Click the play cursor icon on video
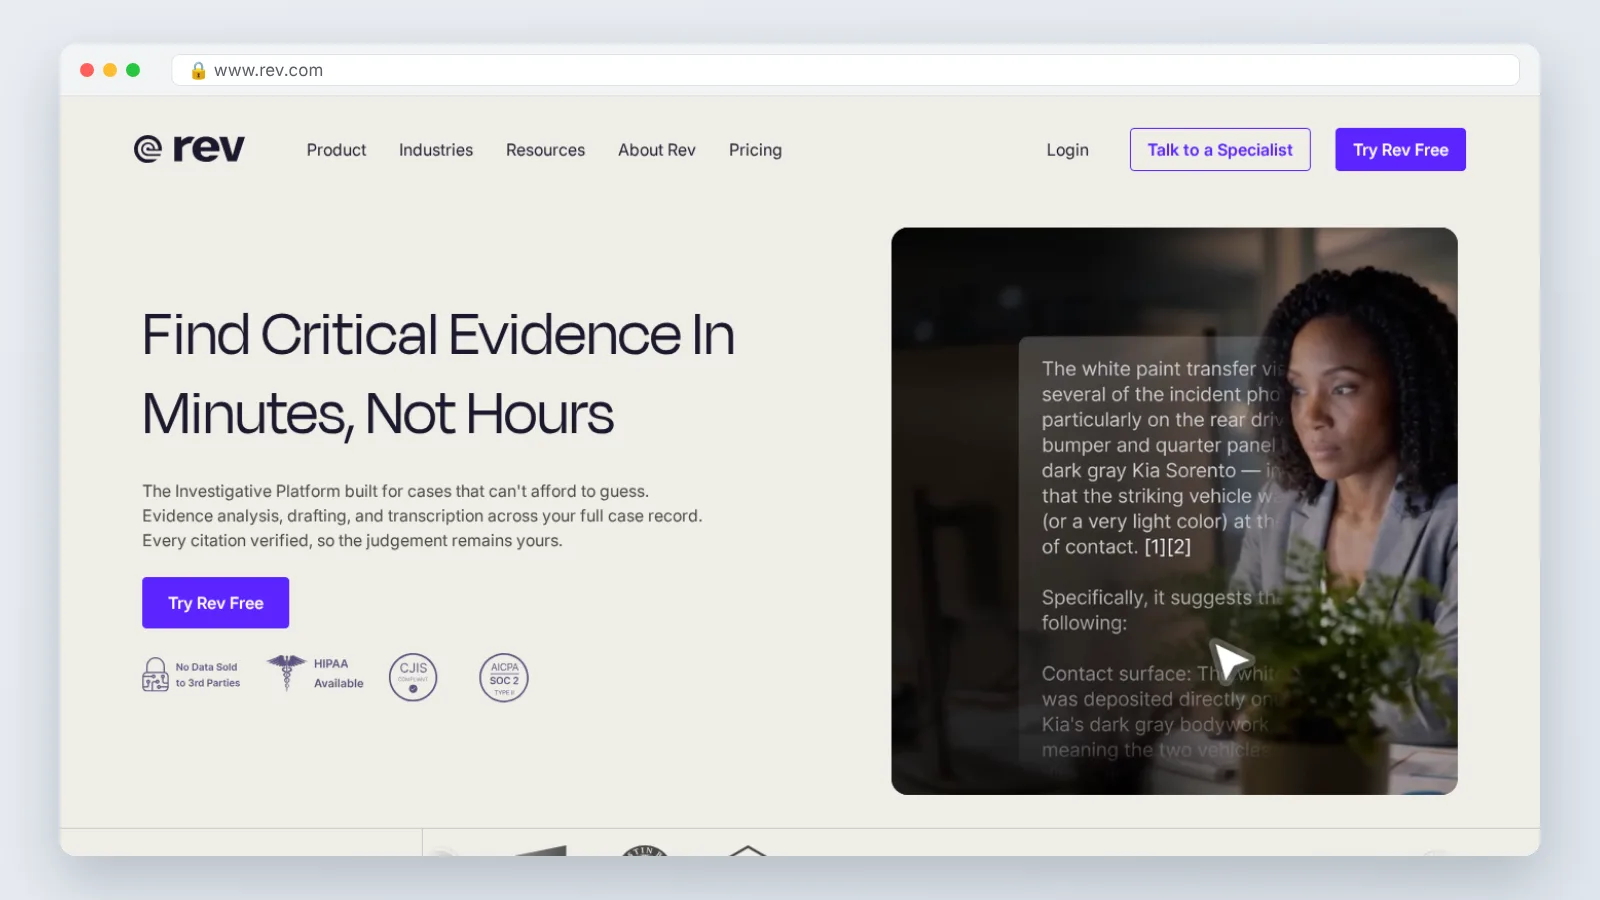 click(x=1230, y=660)
